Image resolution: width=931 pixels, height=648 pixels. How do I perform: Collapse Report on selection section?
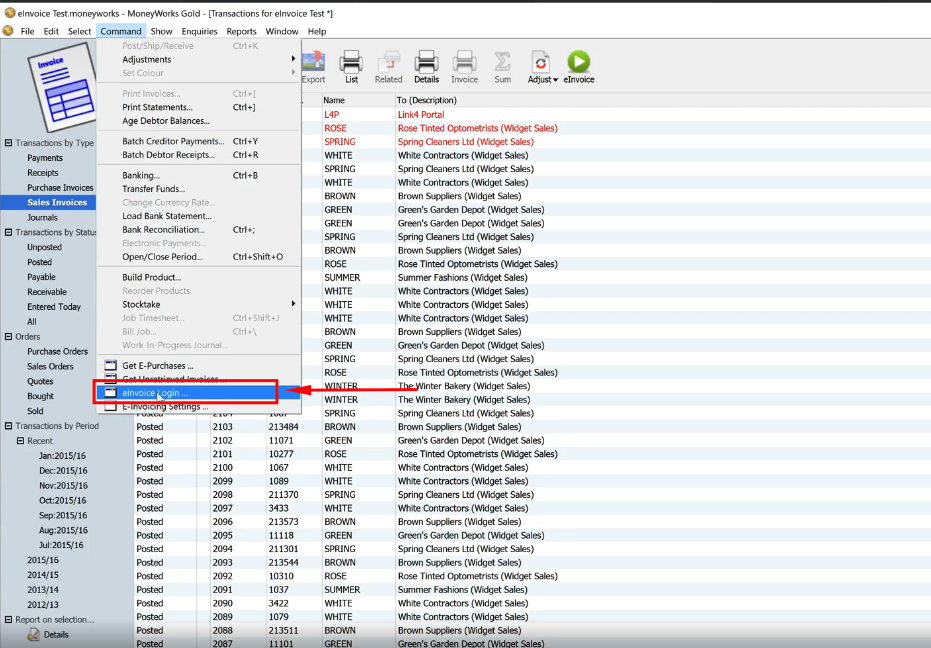click(x=8, y=619)
